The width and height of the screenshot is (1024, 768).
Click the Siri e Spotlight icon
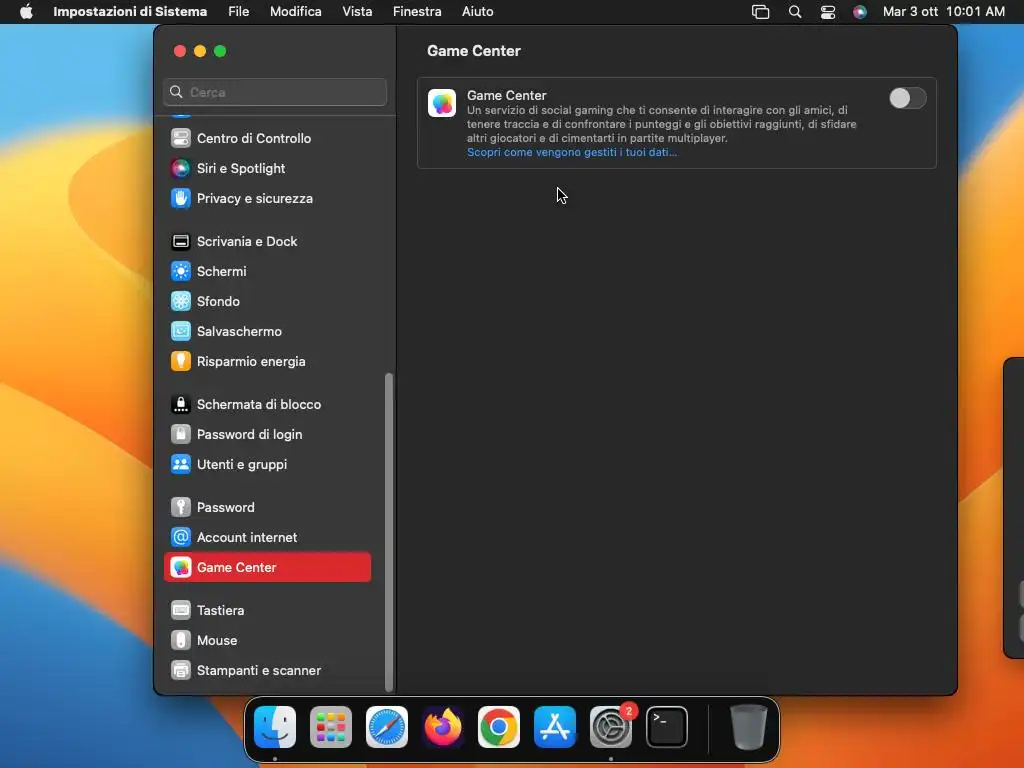(x=181, y=168)
